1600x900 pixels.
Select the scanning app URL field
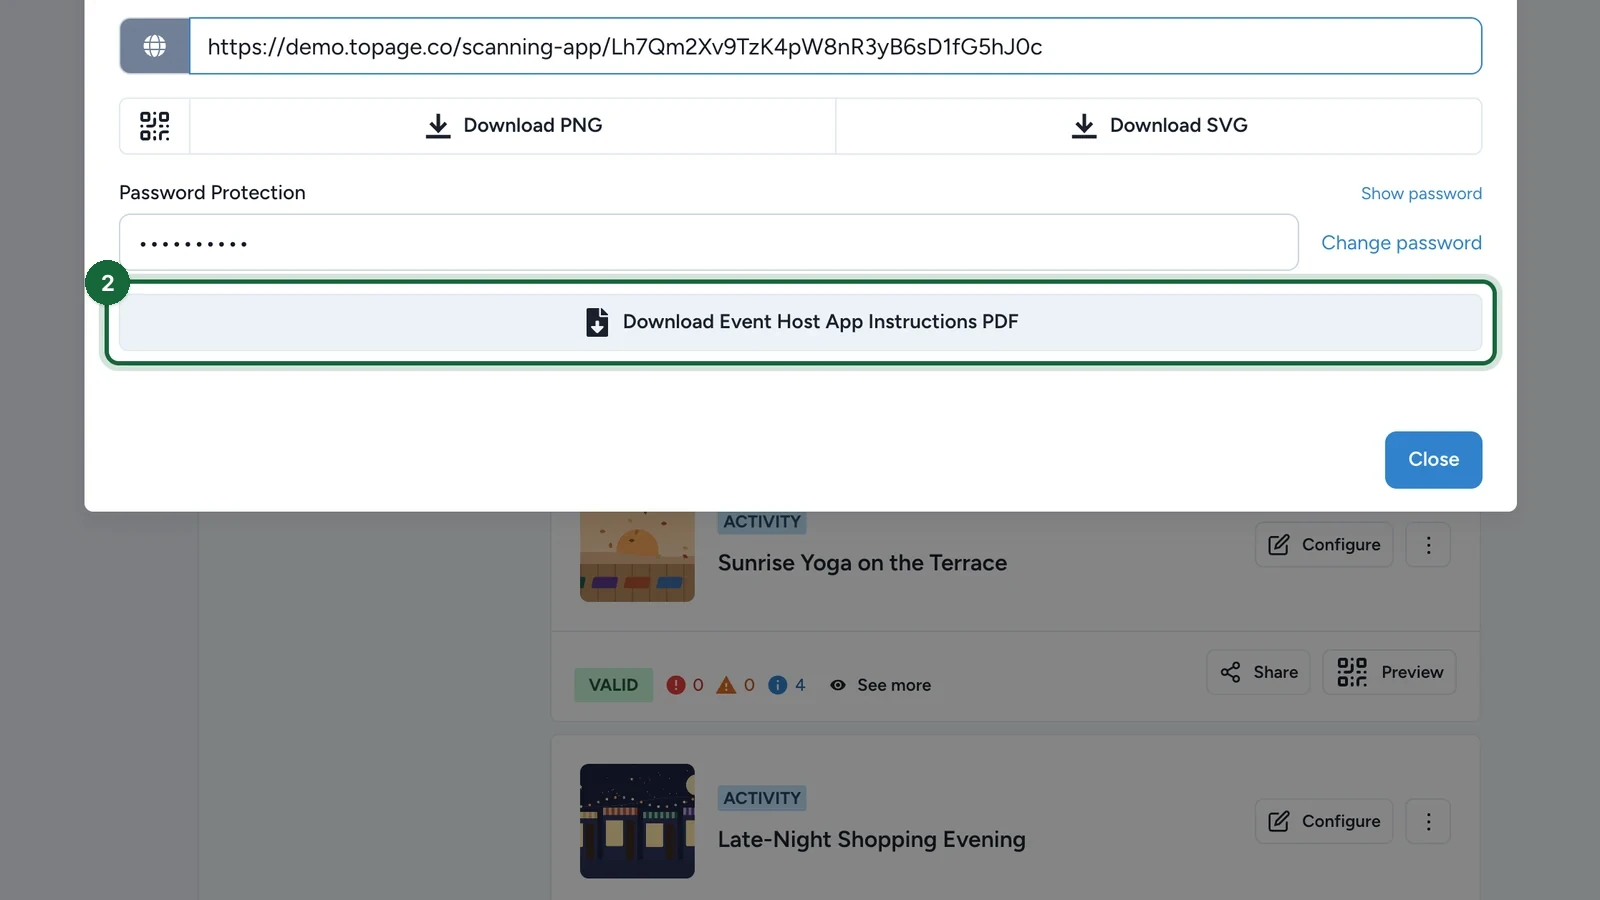(836, 46)
